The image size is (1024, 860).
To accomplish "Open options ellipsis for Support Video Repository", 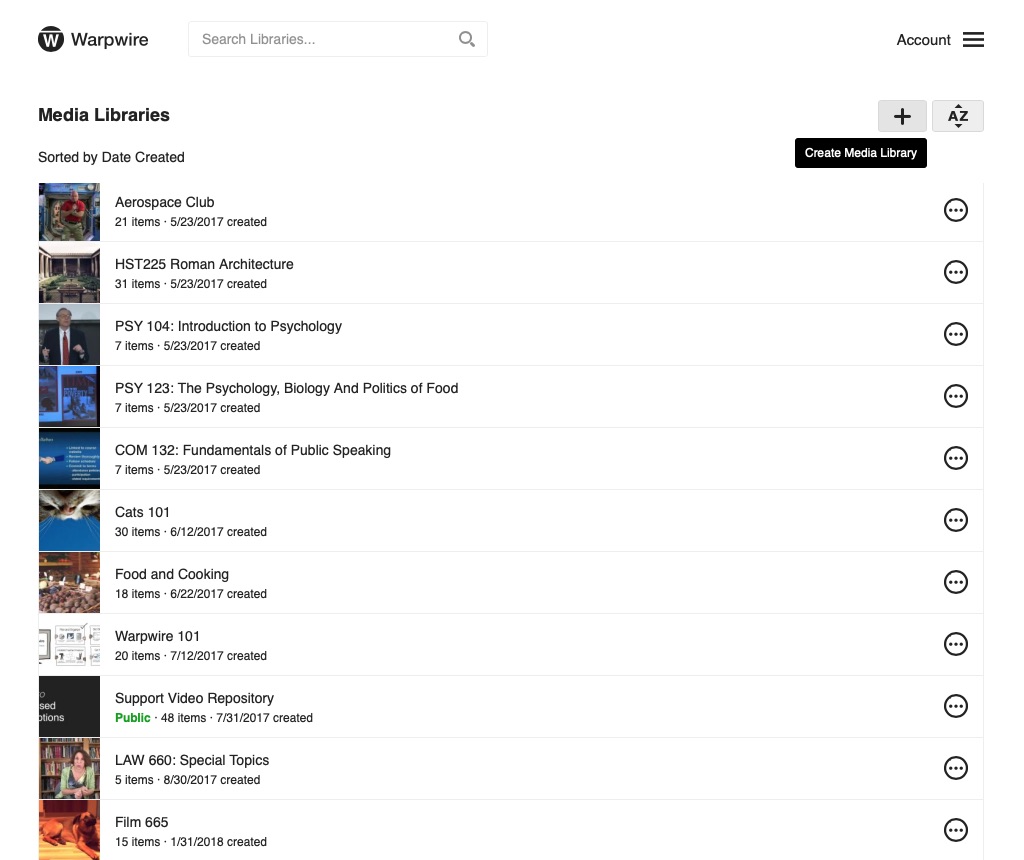I will point(956,706).
